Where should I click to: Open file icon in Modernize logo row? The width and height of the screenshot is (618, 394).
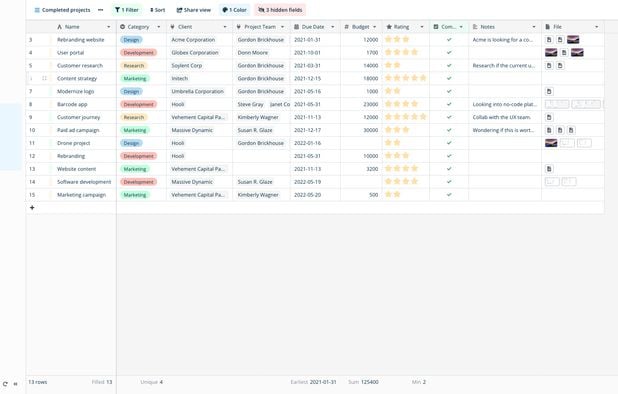[x=549, y=91]
